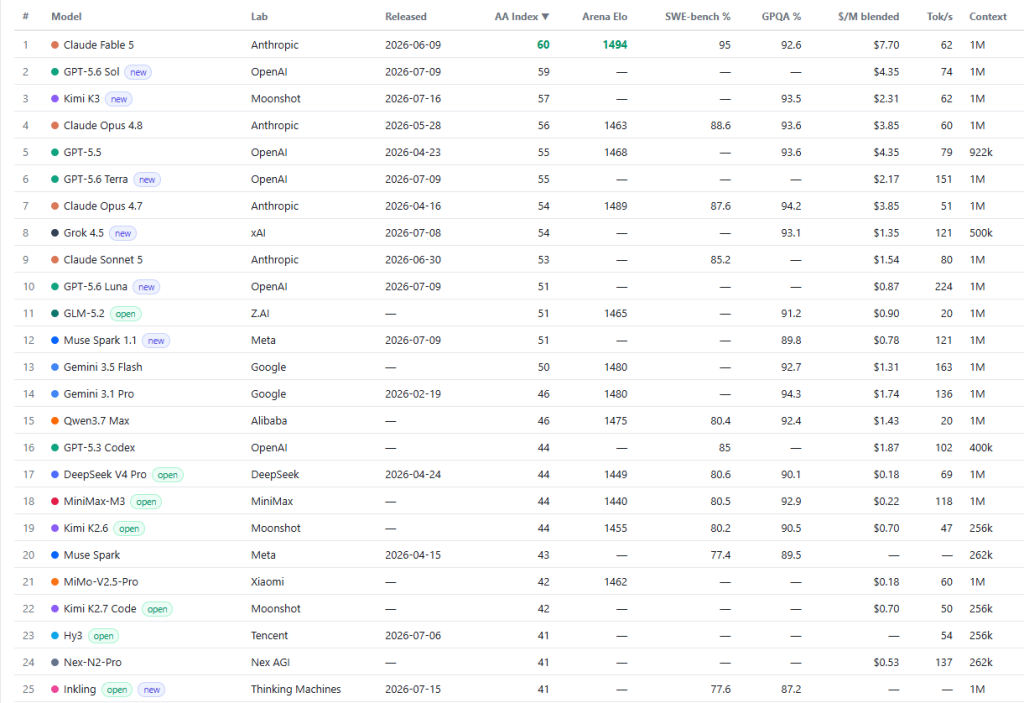Select the GPT-5.6 Sol model name

pos(91,72)
